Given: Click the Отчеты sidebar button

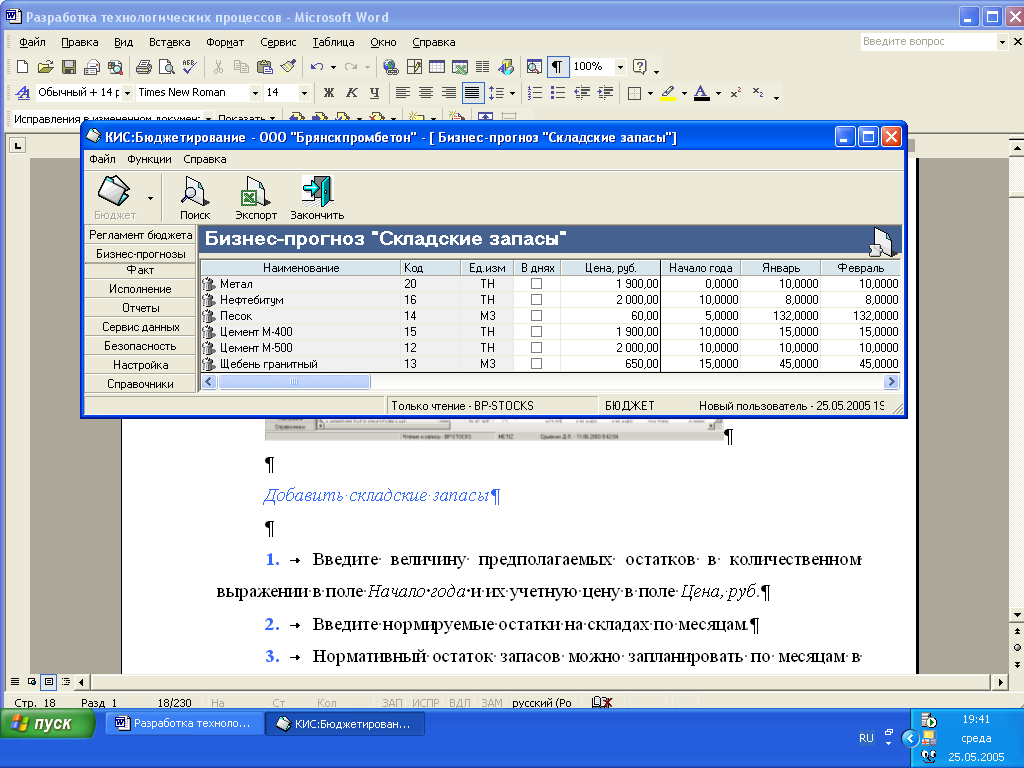Looking at the screenshot, I should [140, 308].
